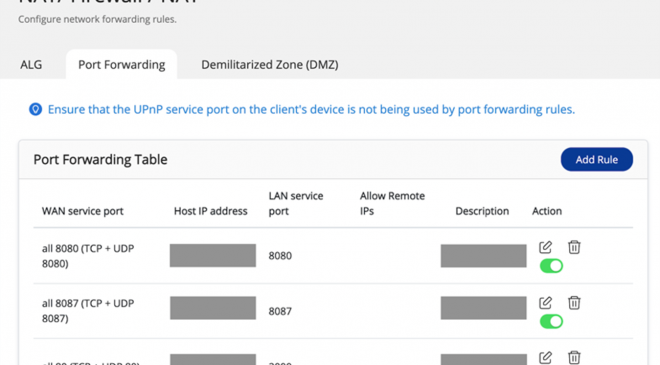Disable the 8080 rule toggle switch

coord(551,266)
